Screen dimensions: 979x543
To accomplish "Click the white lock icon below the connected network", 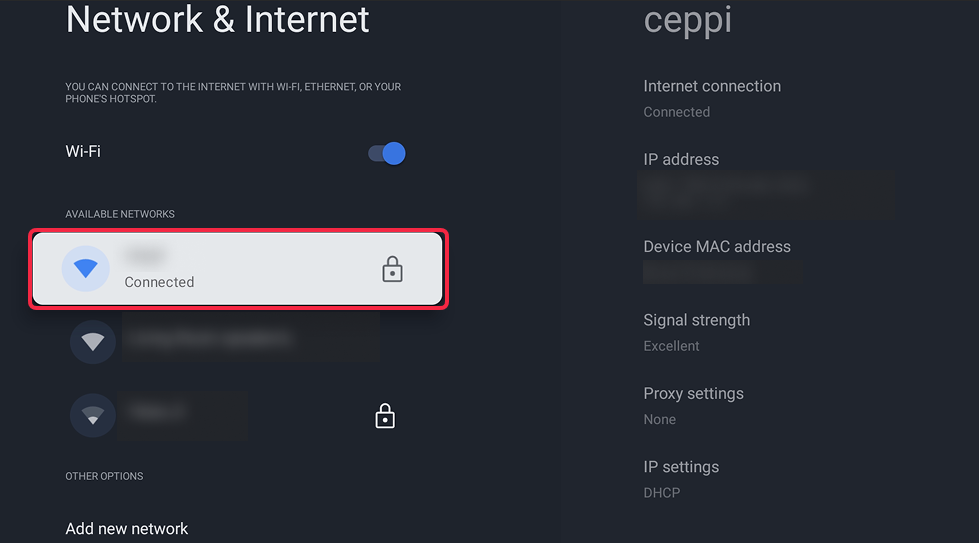I will pyautogui.click(x=385, y=416).
